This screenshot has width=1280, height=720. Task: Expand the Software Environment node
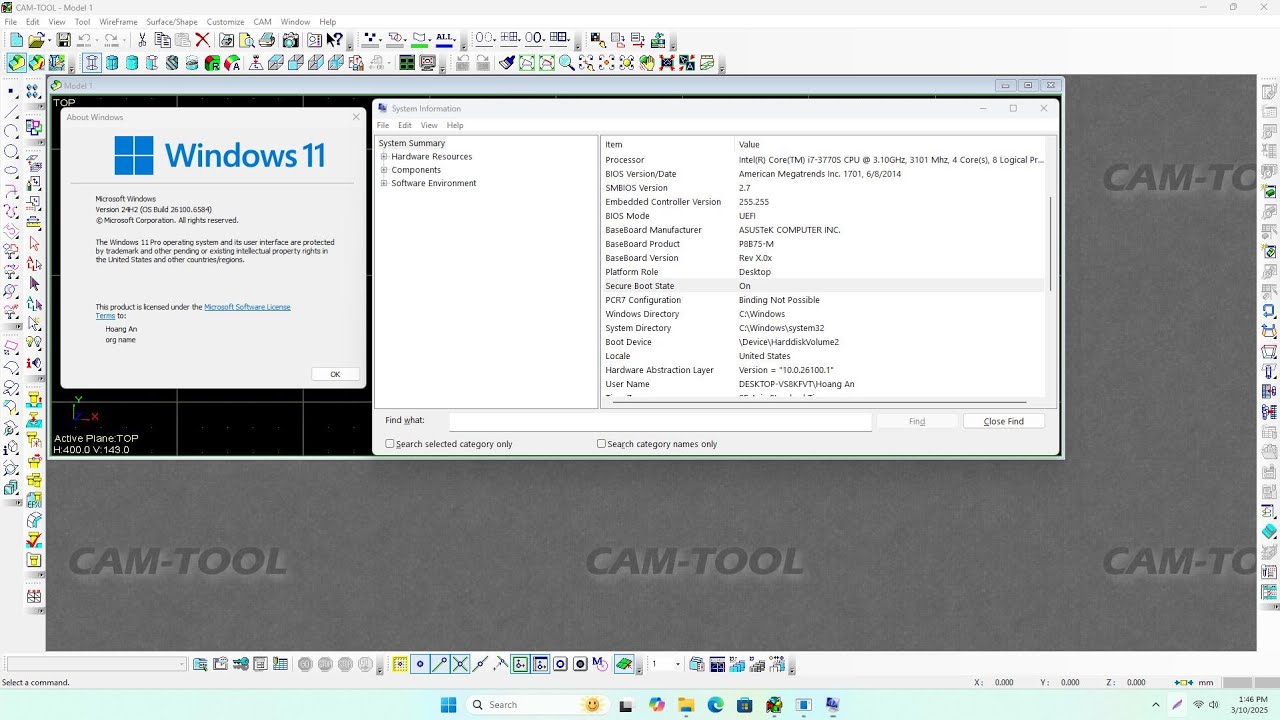tap(384, 183)
